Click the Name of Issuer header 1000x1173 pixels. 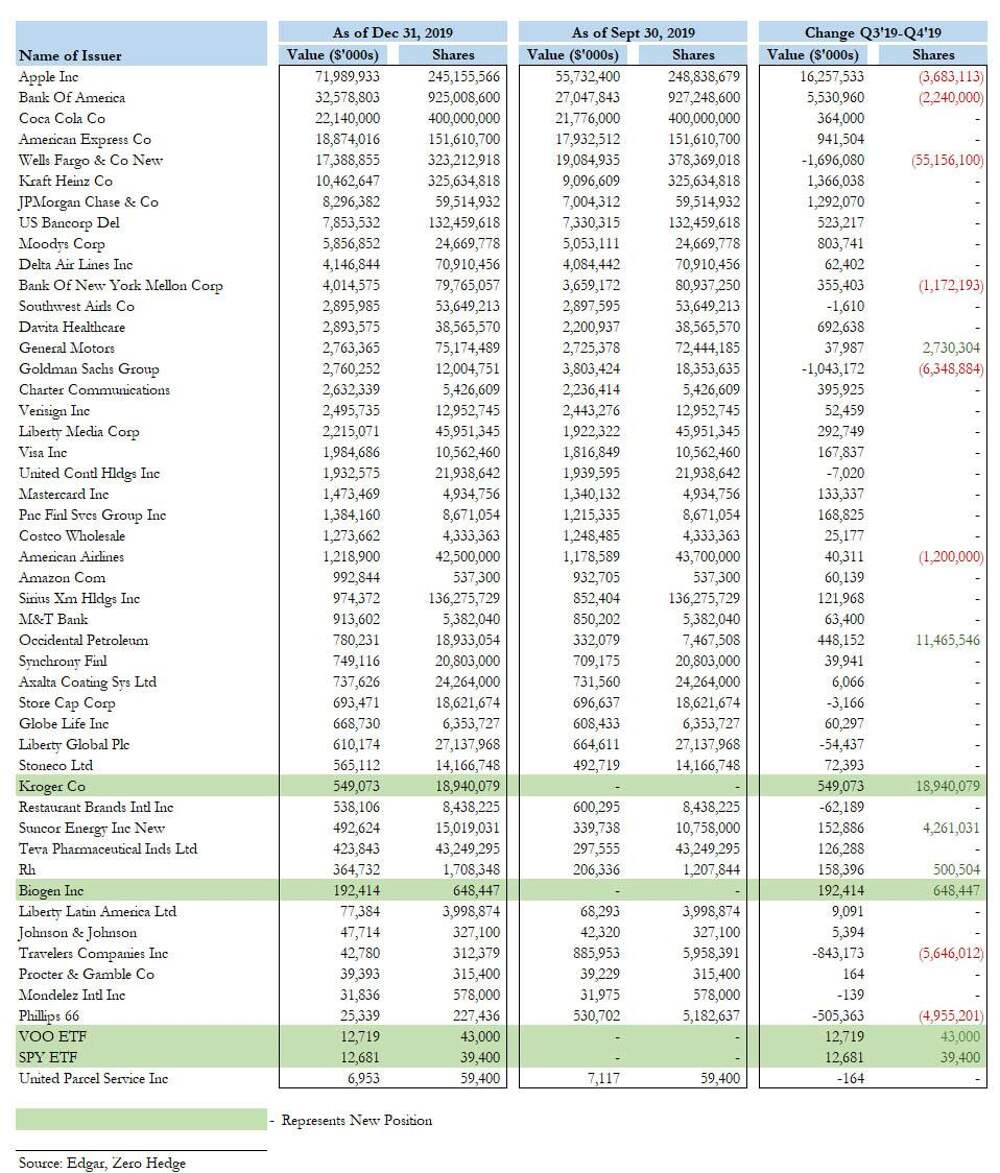point(71,55)
